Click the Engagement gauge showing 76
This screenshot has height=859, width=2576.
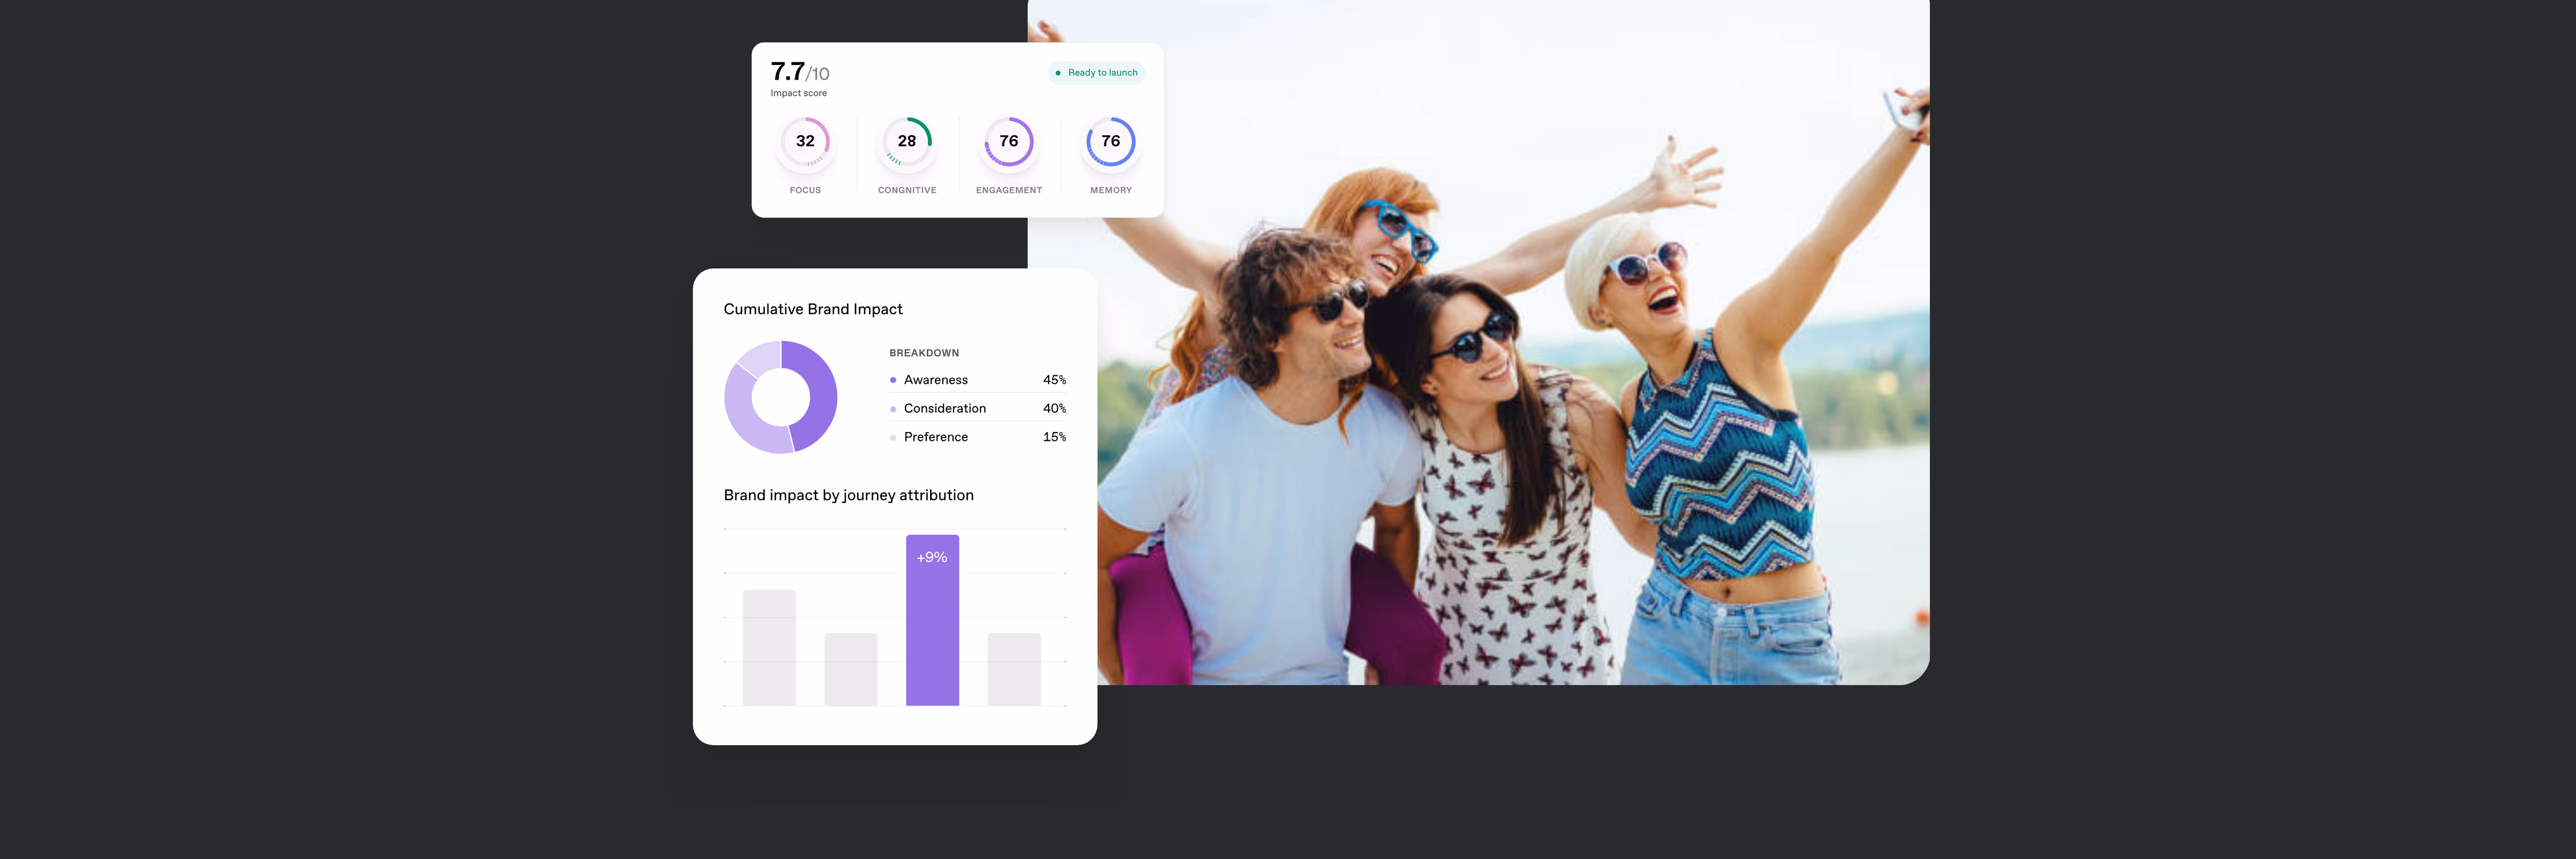[1009, 142]
